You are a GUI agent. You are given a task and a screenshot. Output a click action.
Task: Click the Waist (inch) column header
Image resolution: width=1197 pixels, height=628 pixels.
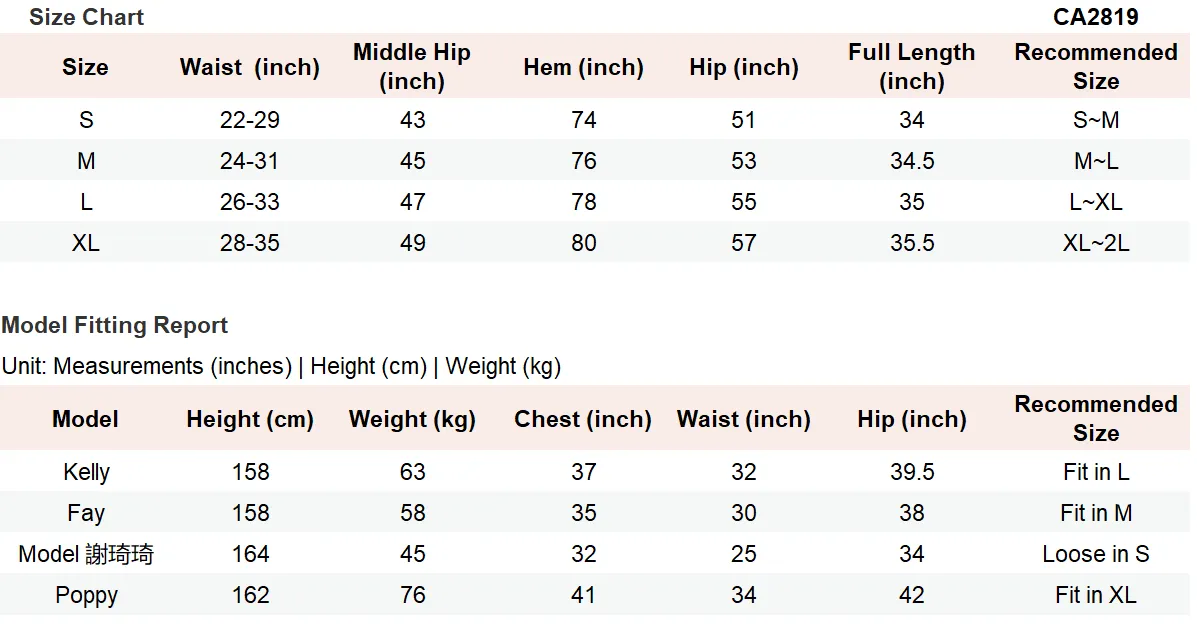(x=250, y=67)
